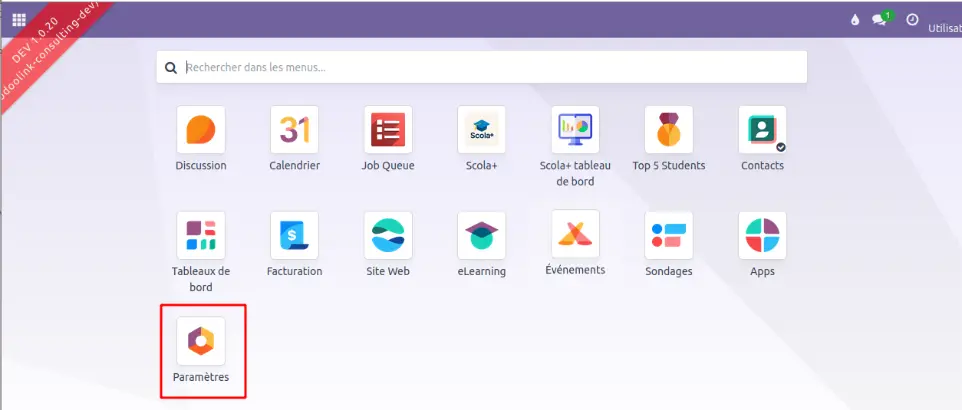Image resolution: width=962 pixels, height=410 pixels.
Task: Open the Scola+ app
Action: (481, 130)
